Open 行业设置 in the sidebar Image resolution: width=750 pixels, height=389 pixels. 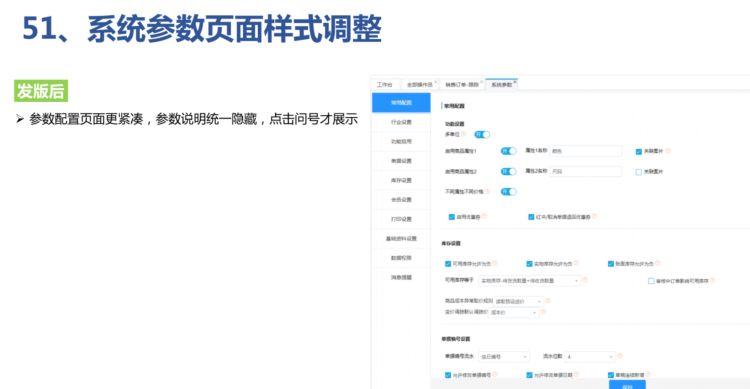(x=401, y=122)
